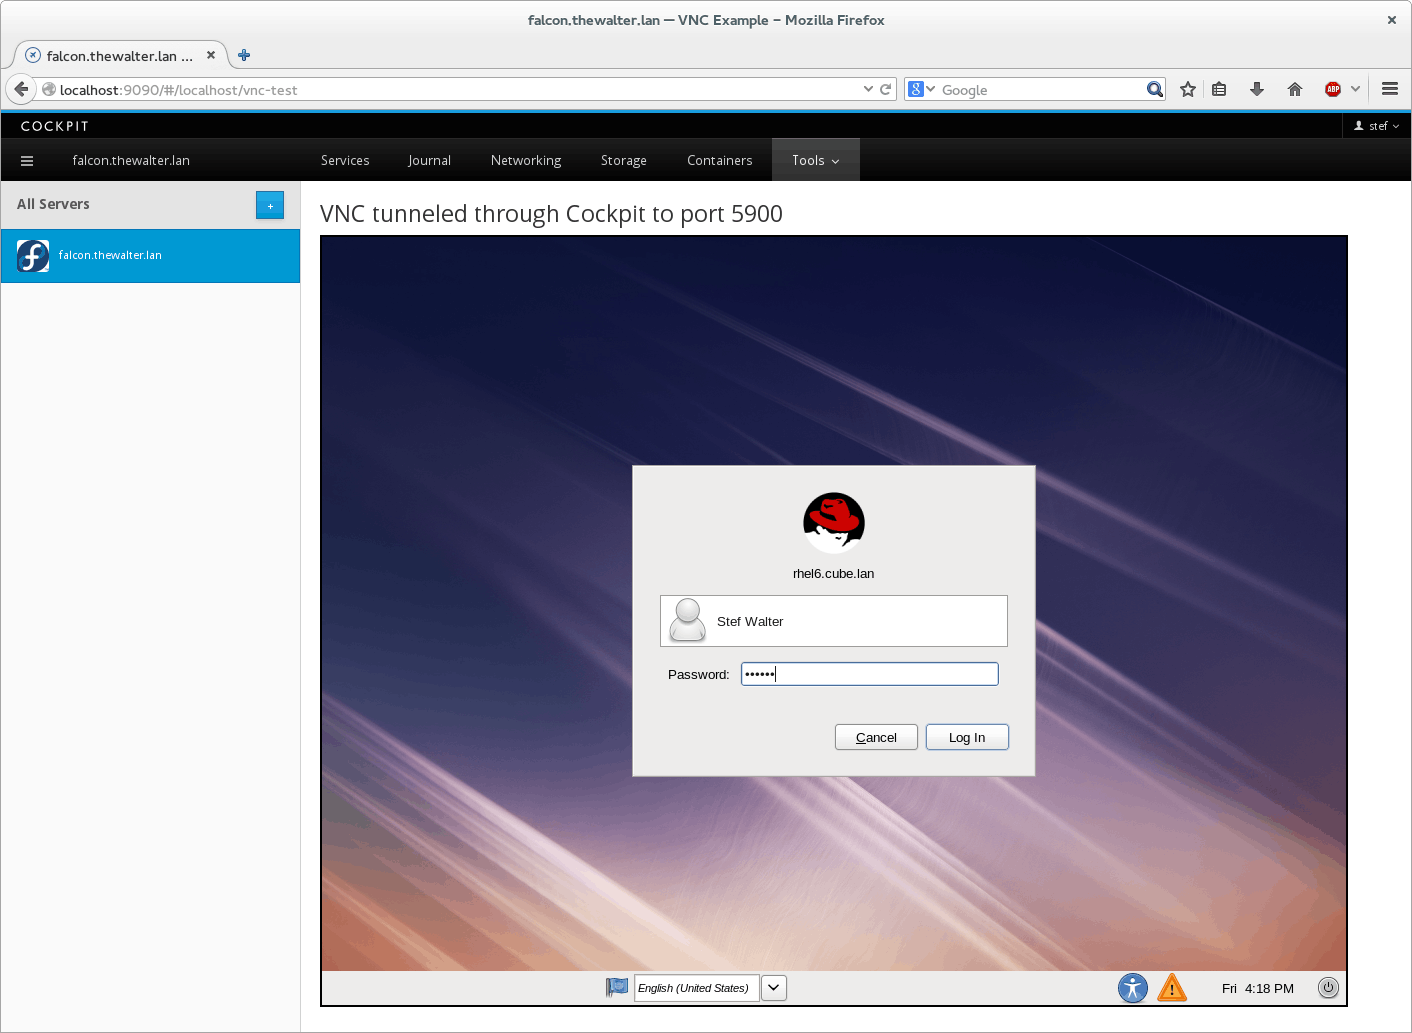This screenshot has width=1412, height=1033.
Task: Open the Services tab
Action: click(x=345, y=160)
